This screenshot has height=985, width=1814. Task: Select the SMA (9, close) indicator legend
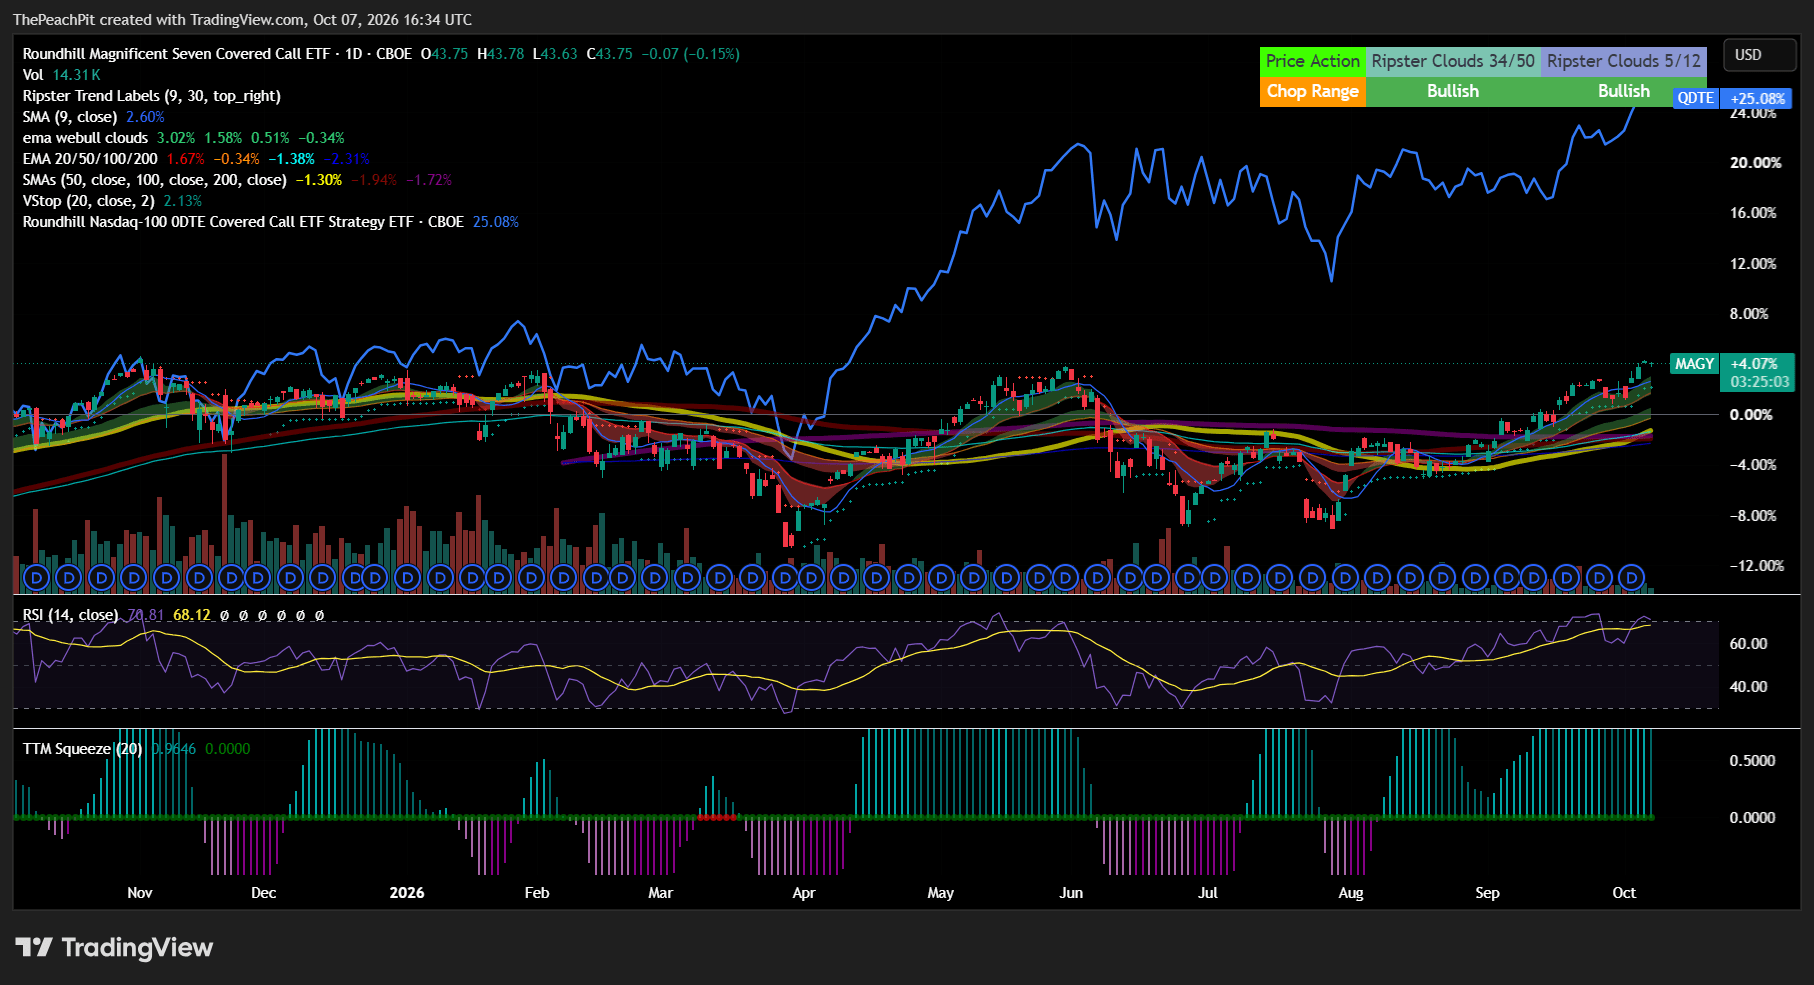click(x=94, y=117)
